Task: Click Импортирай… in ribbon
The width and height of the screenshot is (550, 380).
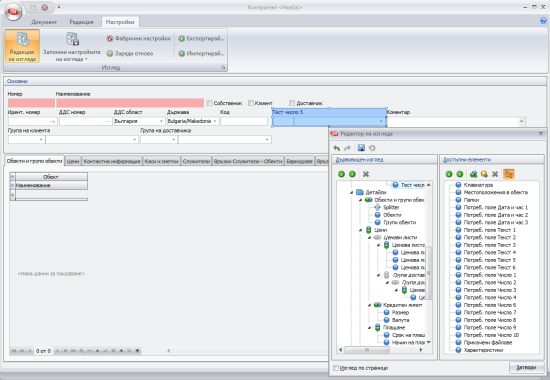Action: pyautogui.click(x=201, y=53)
